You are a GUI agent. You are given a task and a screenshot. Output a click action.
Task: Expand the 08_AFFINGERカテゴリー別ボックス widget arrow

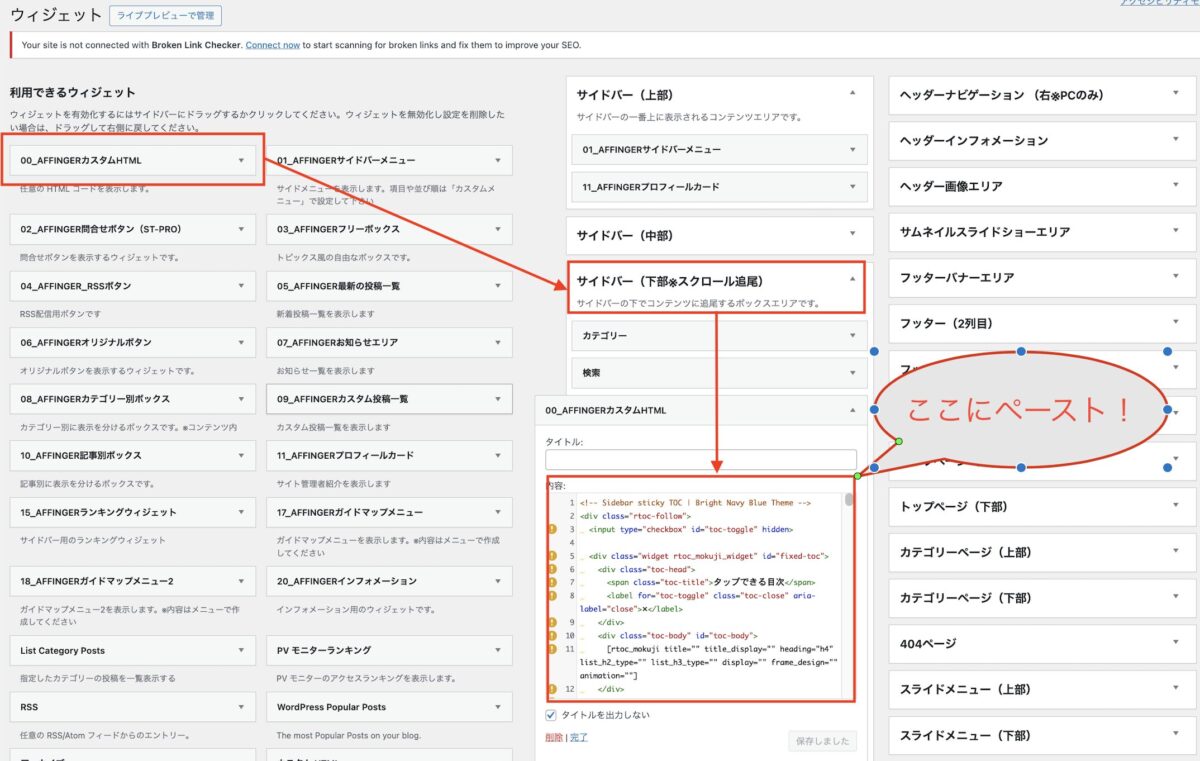point(241,399)
